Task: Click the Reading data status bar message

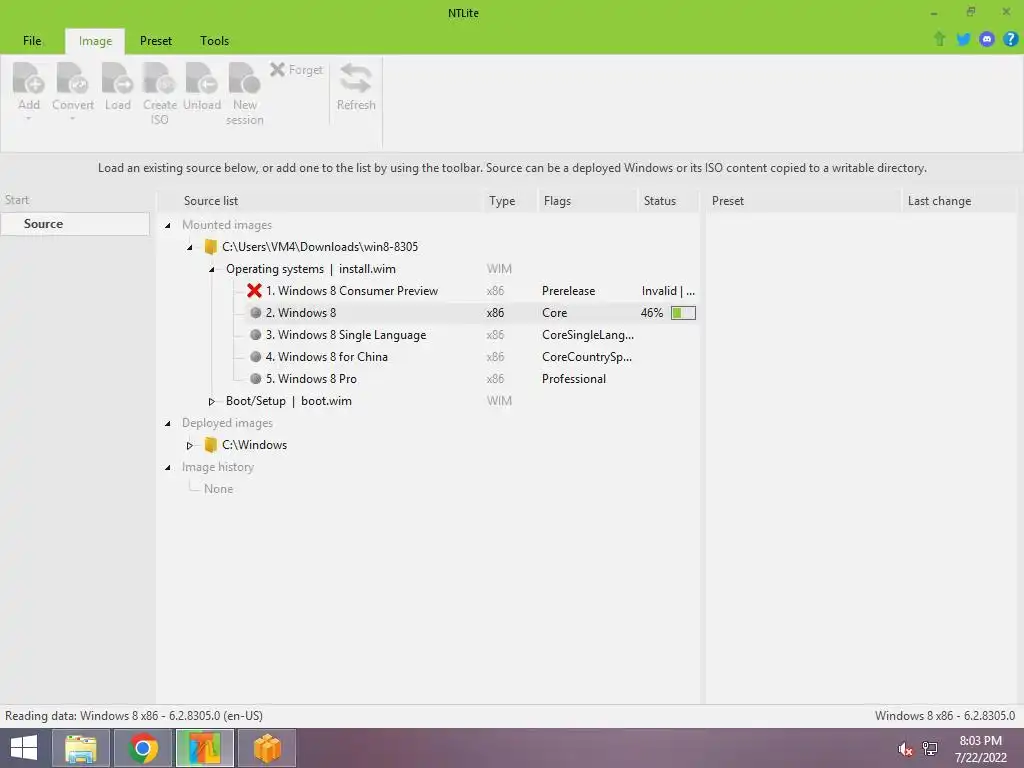Action: [134, 716]
